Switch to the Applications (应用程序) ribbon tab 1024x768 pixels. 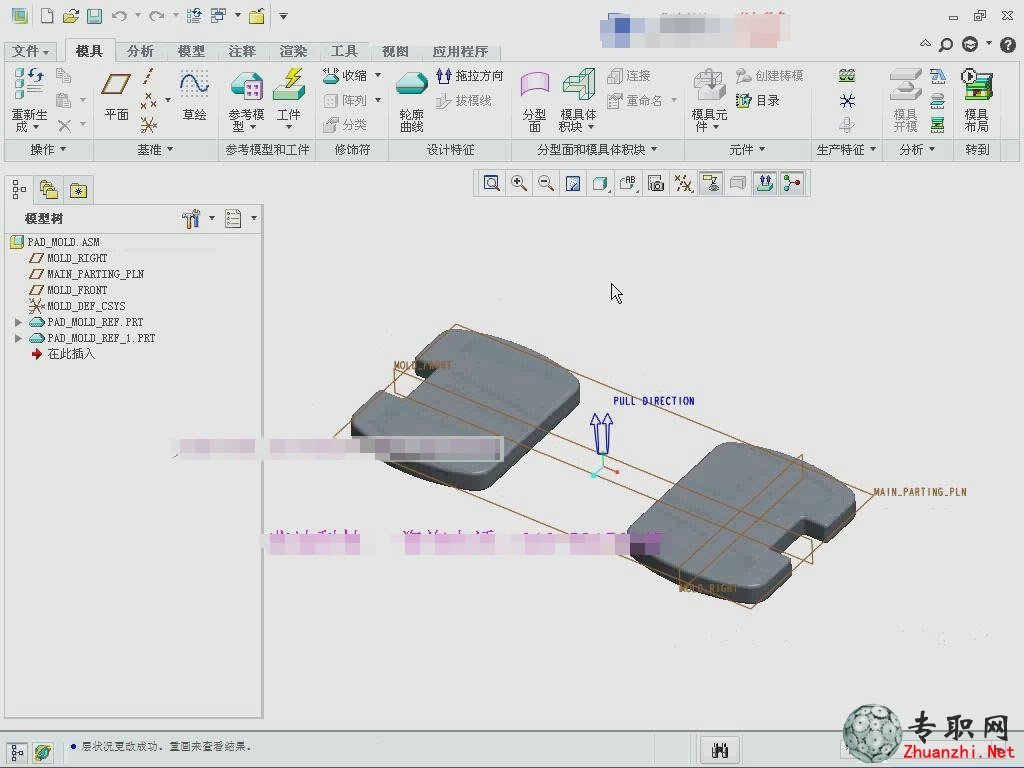pos(460,51)
